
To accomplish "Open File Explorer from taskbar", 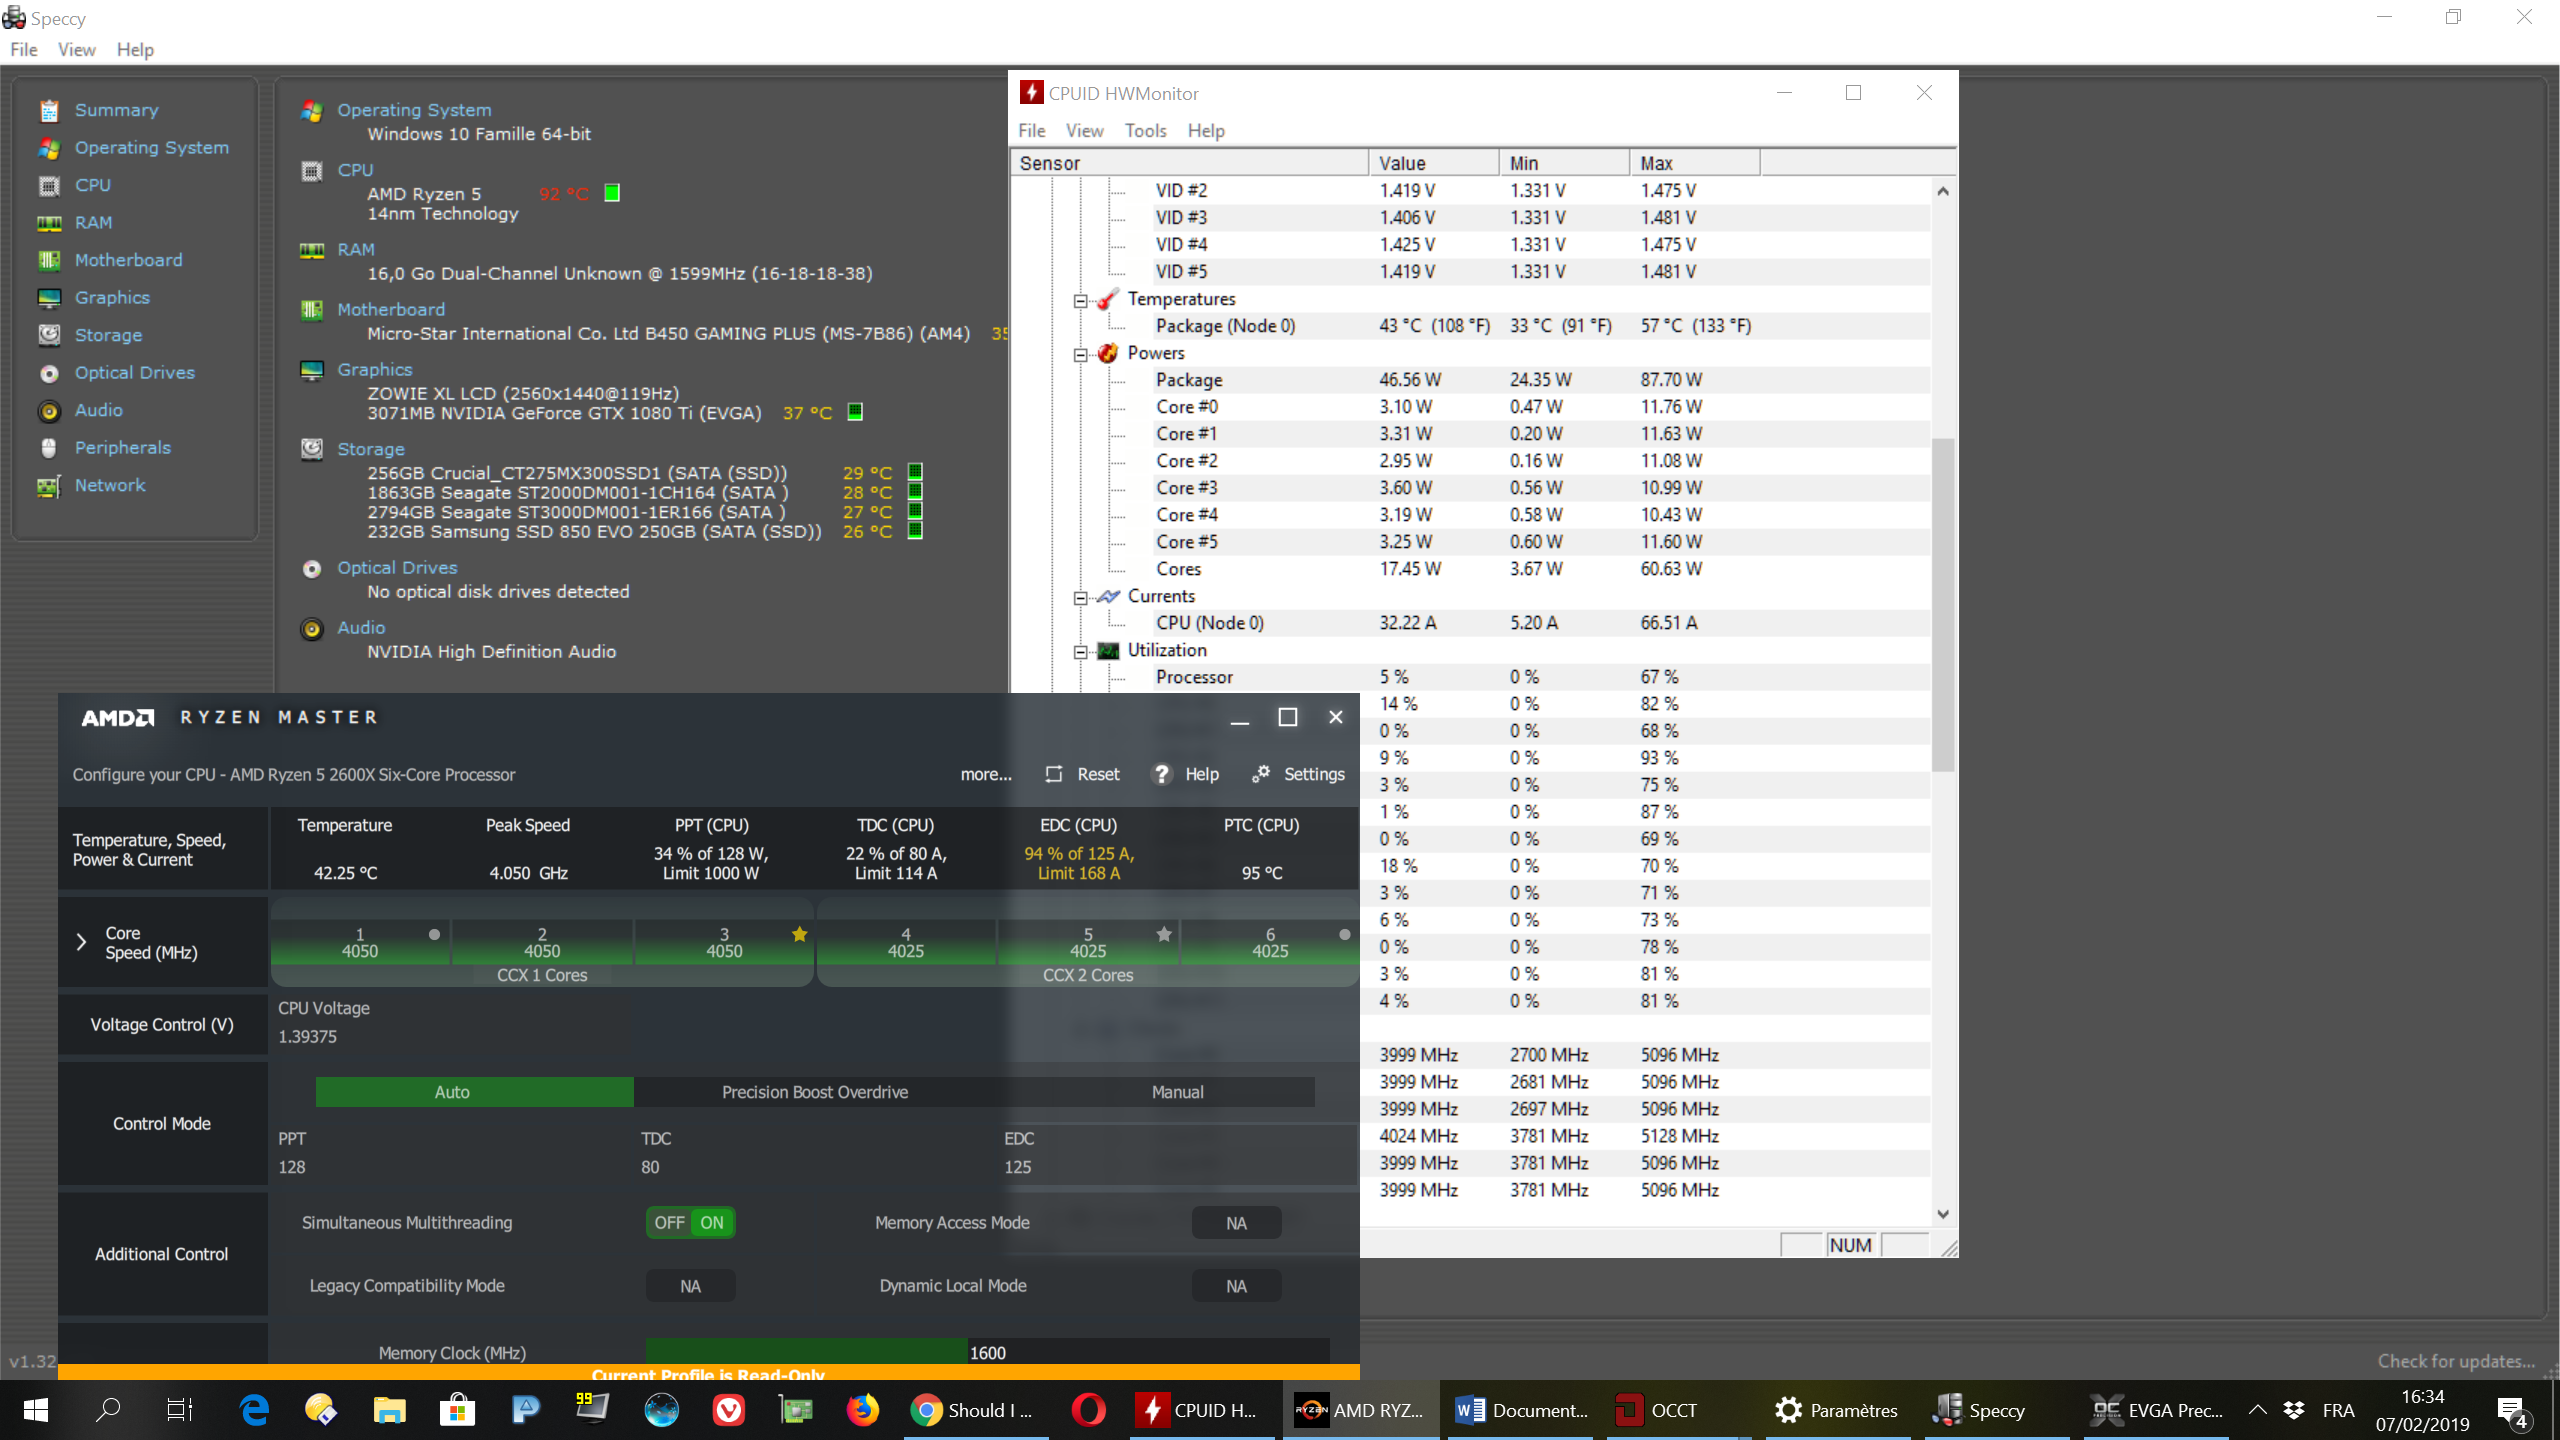I will (389, 1410).
